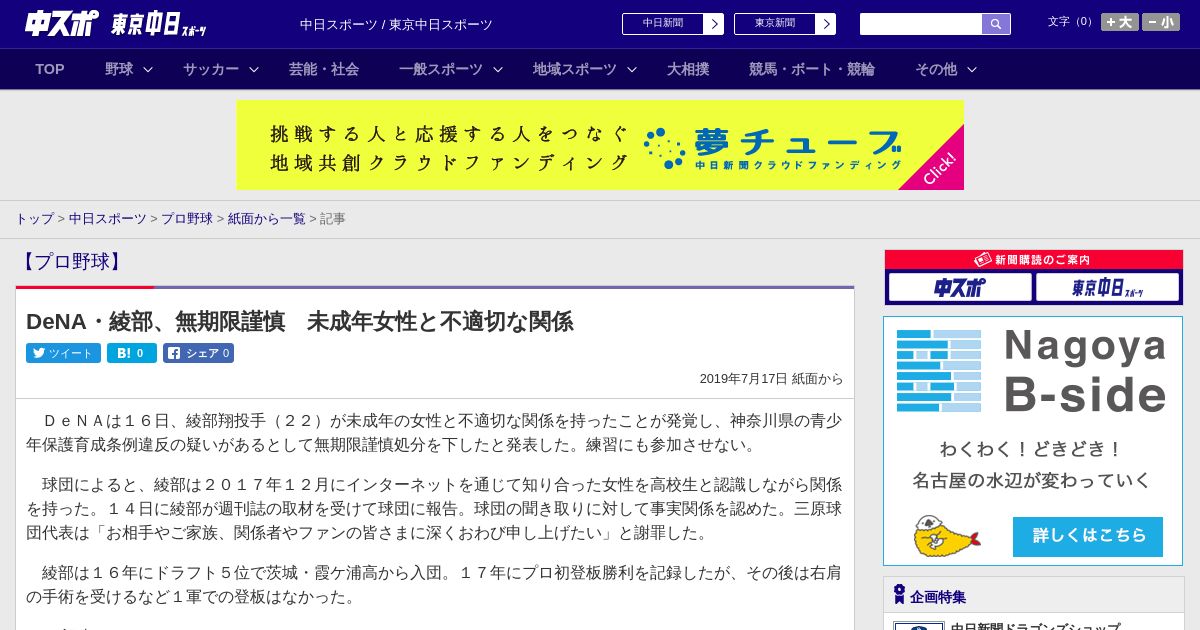Open the 一般スポーツ menu
Viewport: 1200px width, 630px height.
click(x=441, y=69)
